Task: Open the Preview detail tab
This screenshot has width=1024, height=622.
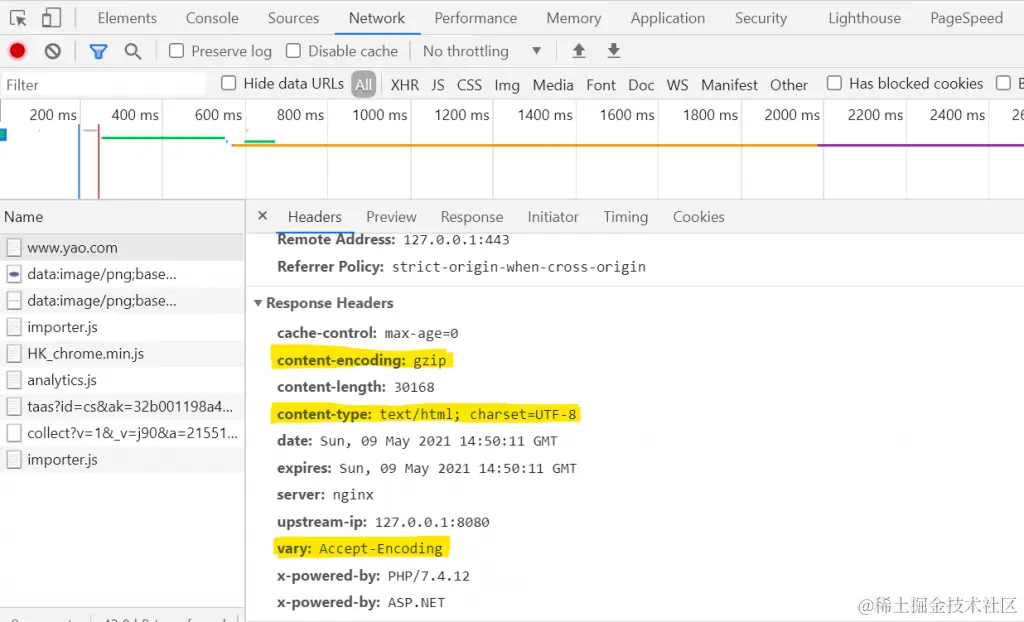Action: [x=391, y=216]
